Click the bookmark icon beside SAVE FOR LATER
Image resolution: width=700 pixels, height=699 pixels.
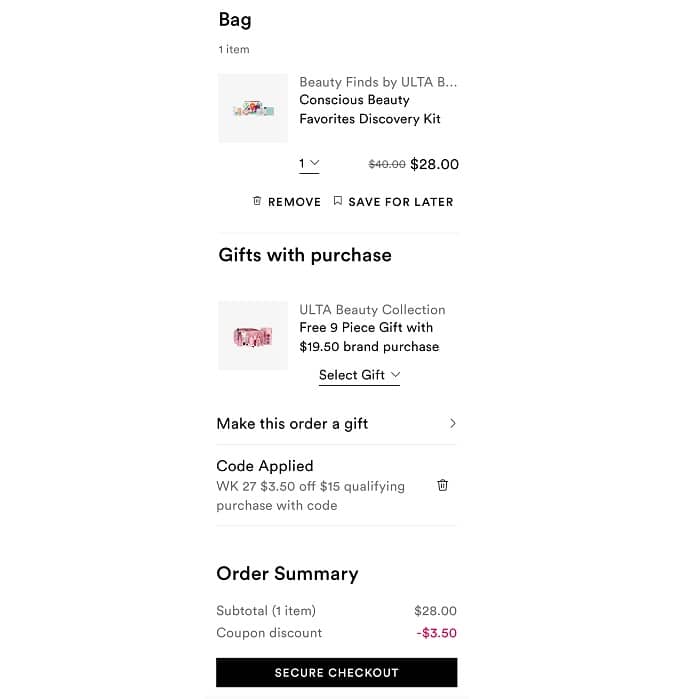(x=338, y=201)
